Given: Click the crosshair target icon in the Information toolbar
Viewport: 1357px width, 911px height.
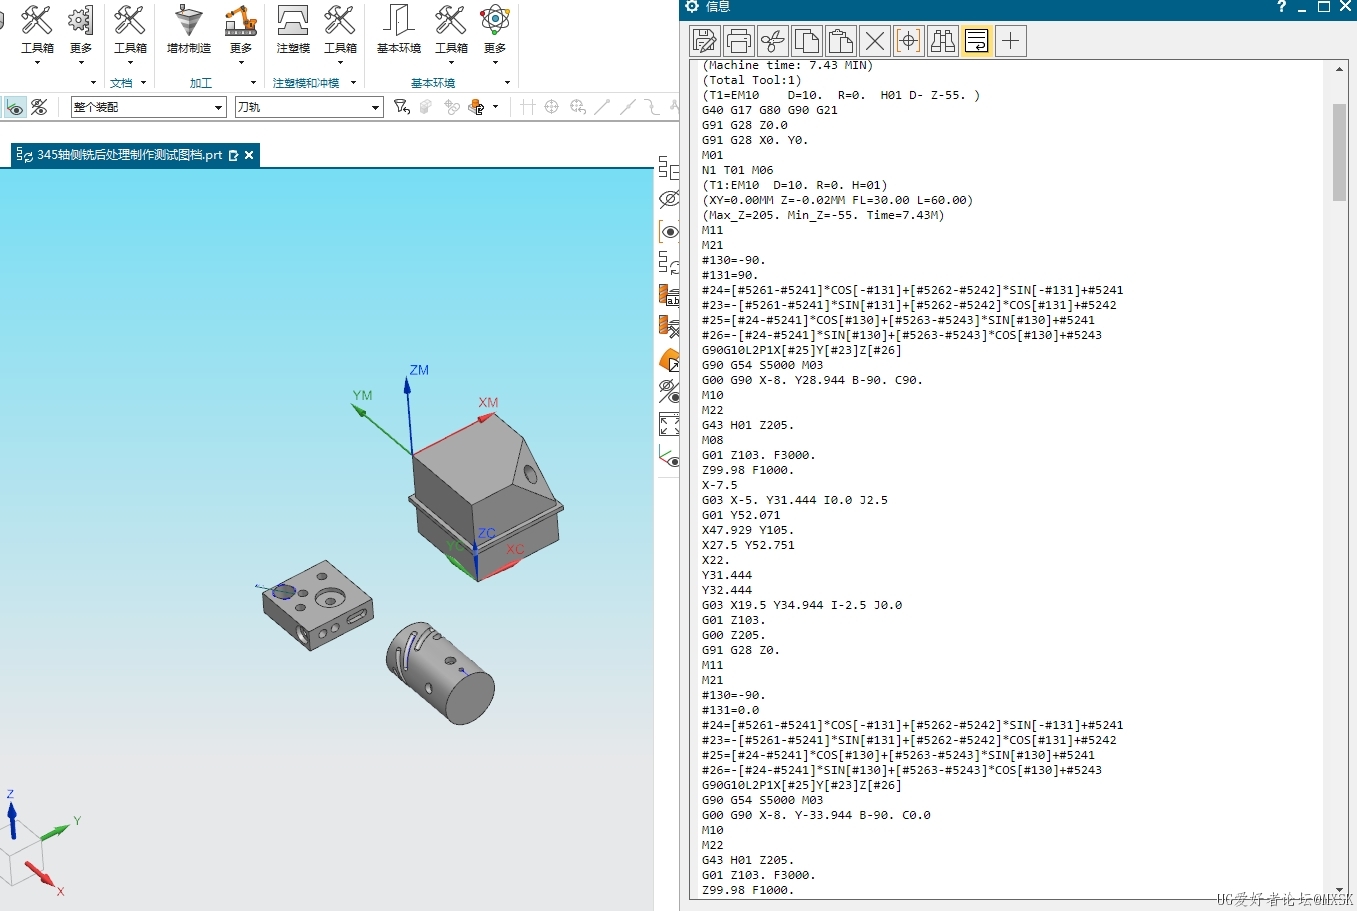Looking at the screenshot, I should coord(909,41).
